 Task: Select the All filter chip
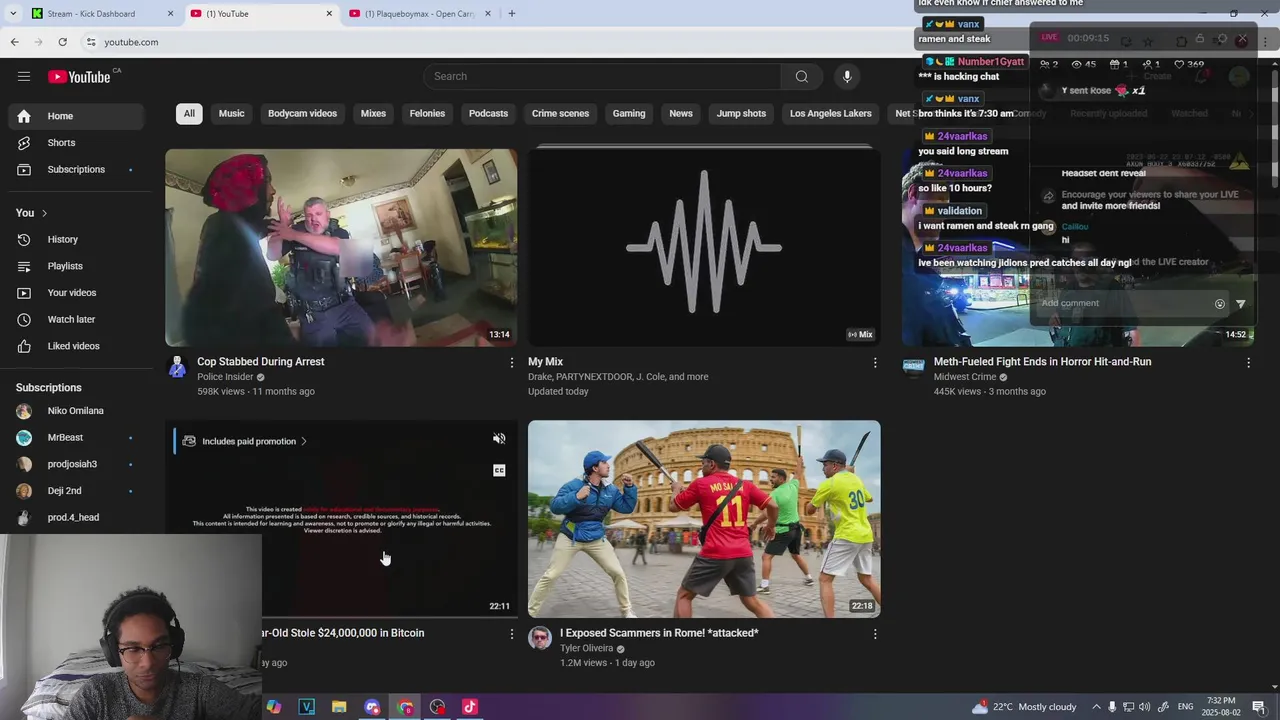189,113
